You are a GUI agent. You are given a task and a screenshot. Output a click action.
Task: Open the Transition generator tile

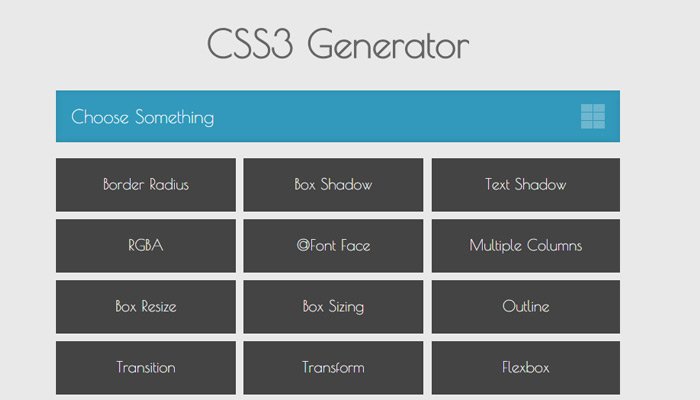[x=146, y=367]
